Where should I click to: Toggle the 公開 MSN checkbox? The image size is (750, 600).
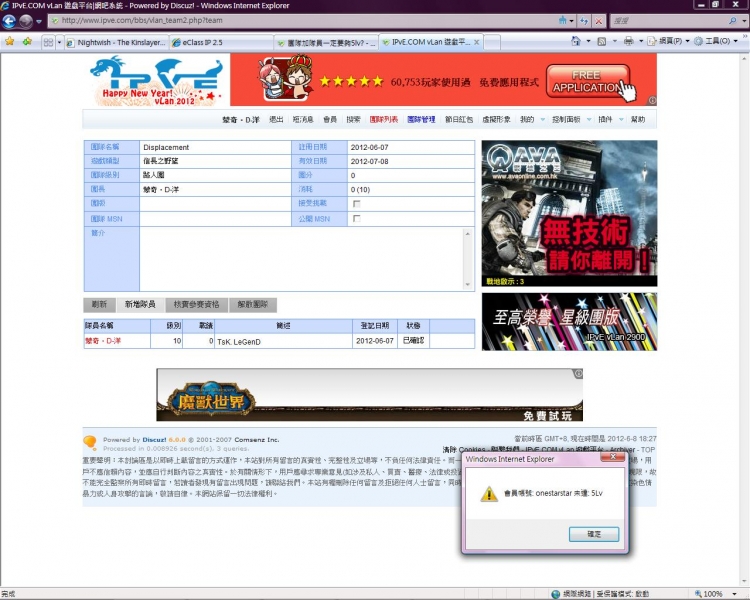point(356,219)
